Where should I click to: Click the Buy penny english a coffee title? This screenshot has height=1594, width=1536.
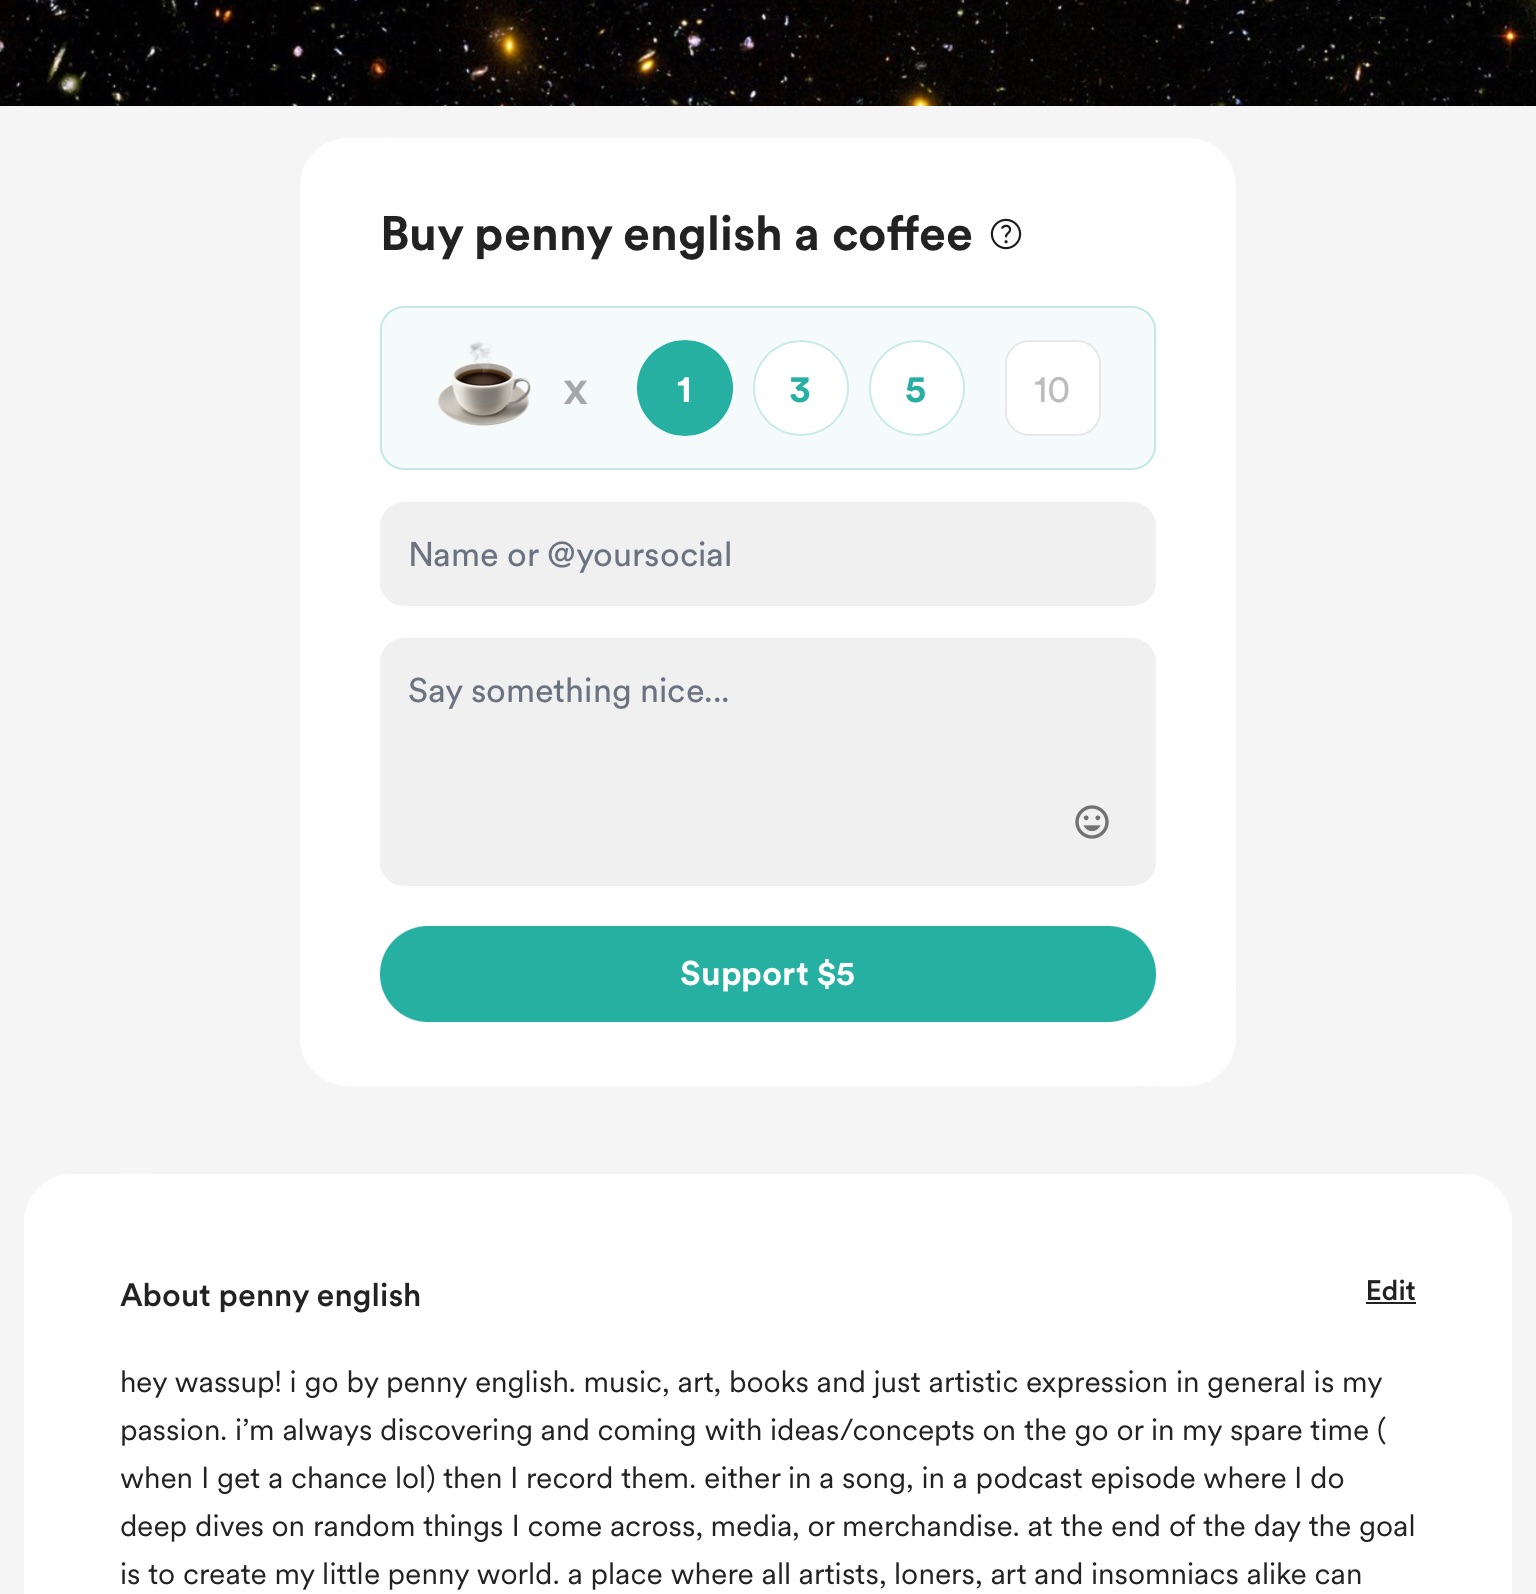click(x=676, y=235)
